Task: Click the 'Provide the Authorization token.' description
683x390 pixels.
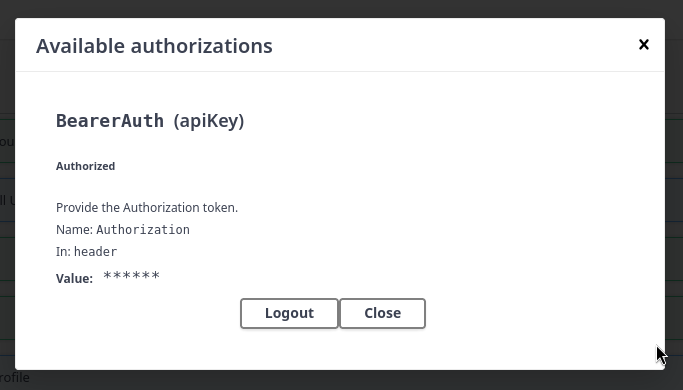Action: [x=147, y=207]
